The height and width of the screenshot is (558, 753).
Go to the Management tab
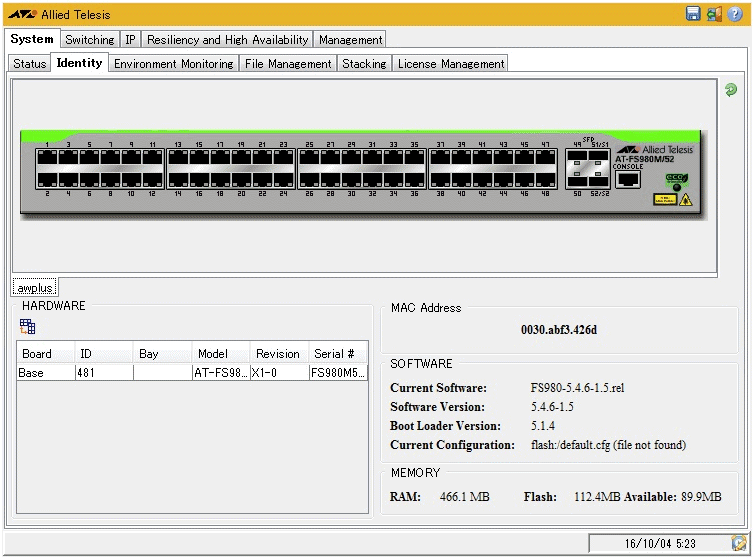tap(350, 40)
